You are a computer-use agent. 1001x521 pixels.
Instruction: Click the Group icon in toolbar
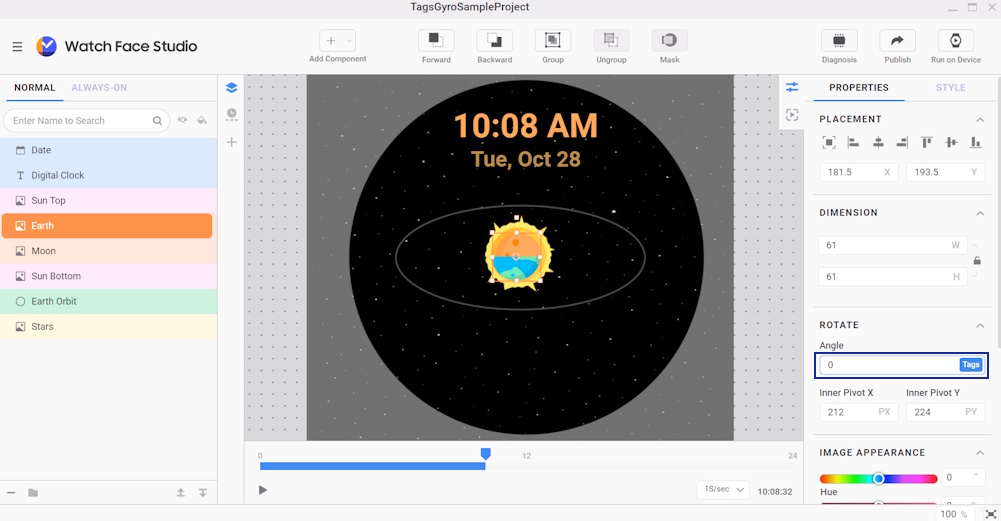point(552,40)
